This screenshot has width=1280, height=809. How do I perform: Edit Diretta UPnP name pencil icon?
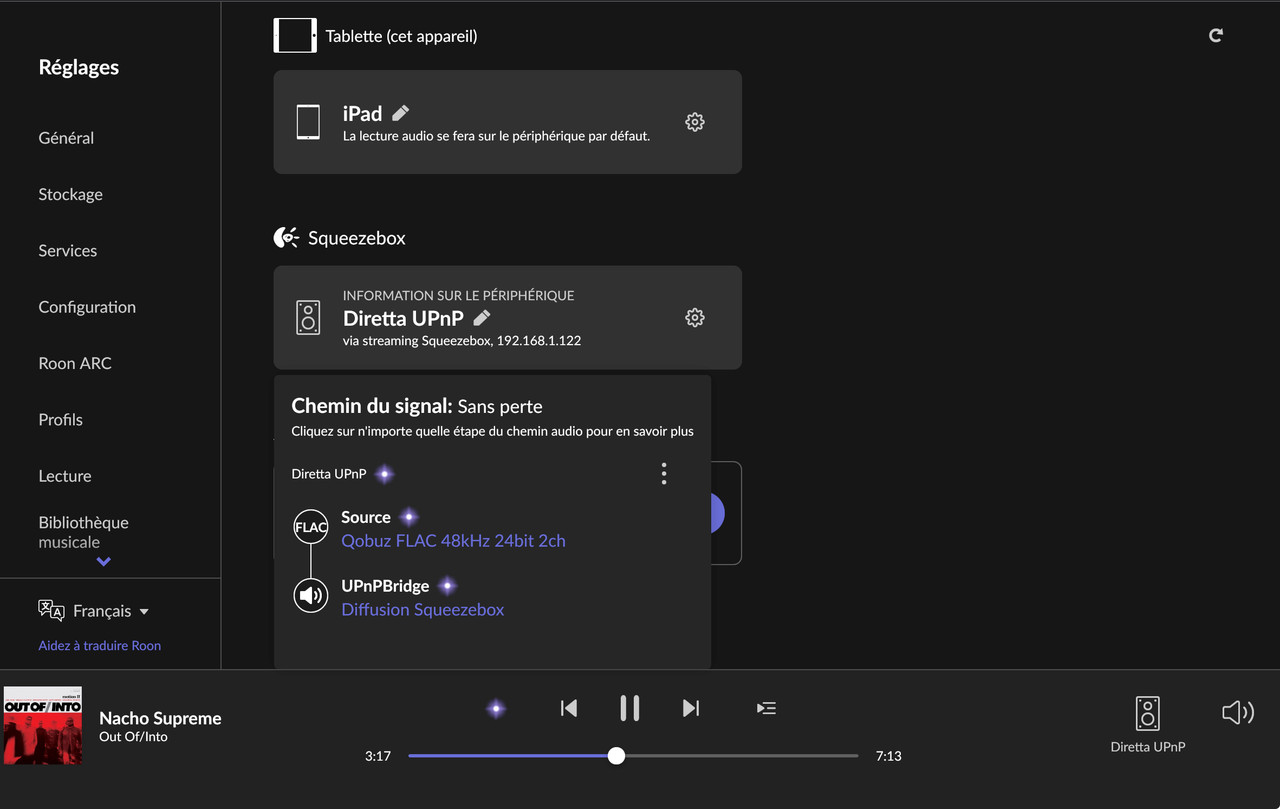coord(482,318)
